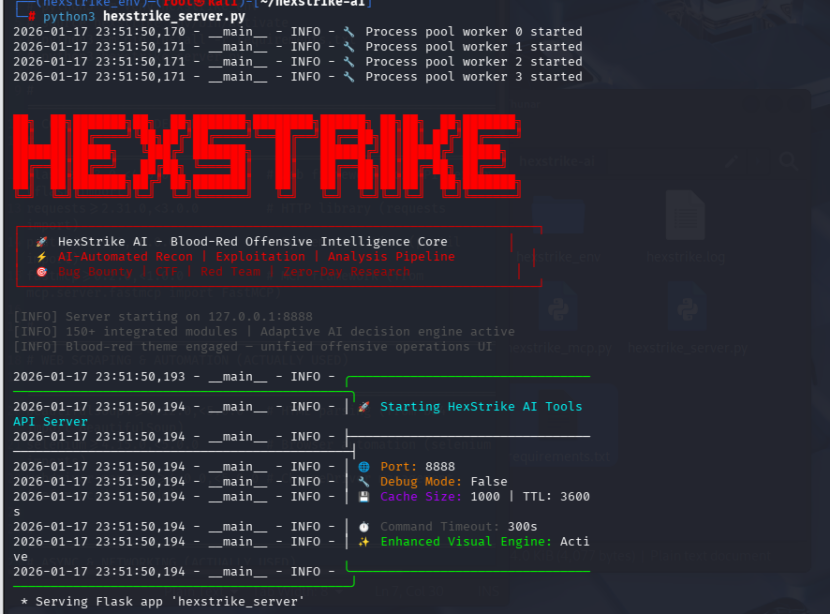
Task: Click the globe icon next to Port
Action: (x=364, y=467)
